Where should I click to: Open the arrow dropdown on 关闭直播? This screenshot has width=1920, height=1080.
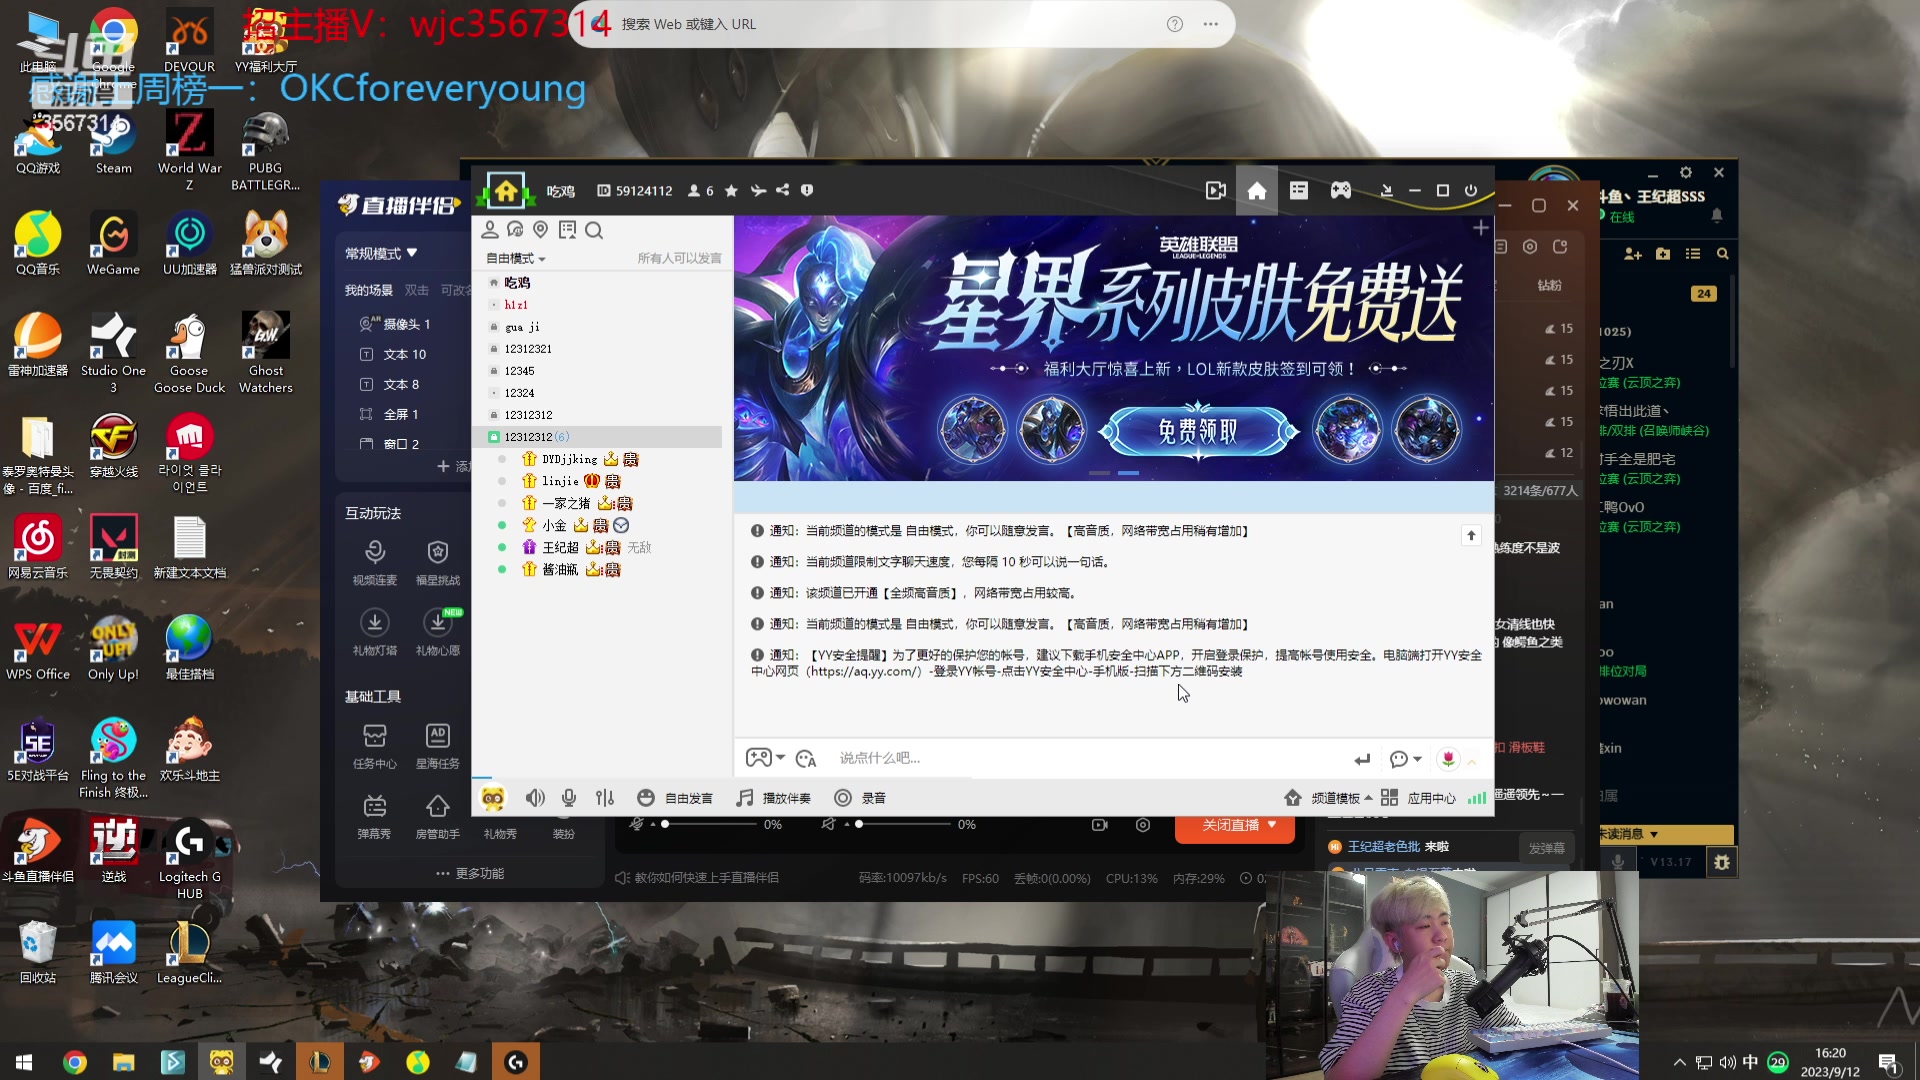(x=1272, y=825)
